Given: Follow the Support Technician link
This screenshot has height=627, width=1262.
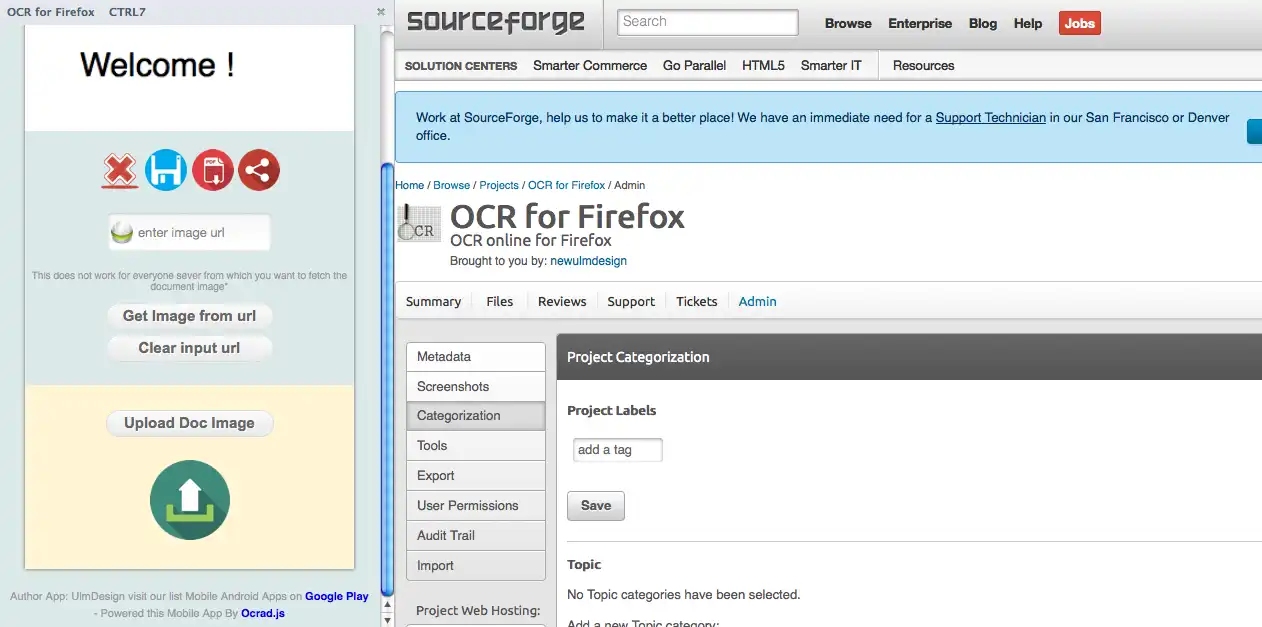Looking at the screenshot, I should click(x=991, y=117).
